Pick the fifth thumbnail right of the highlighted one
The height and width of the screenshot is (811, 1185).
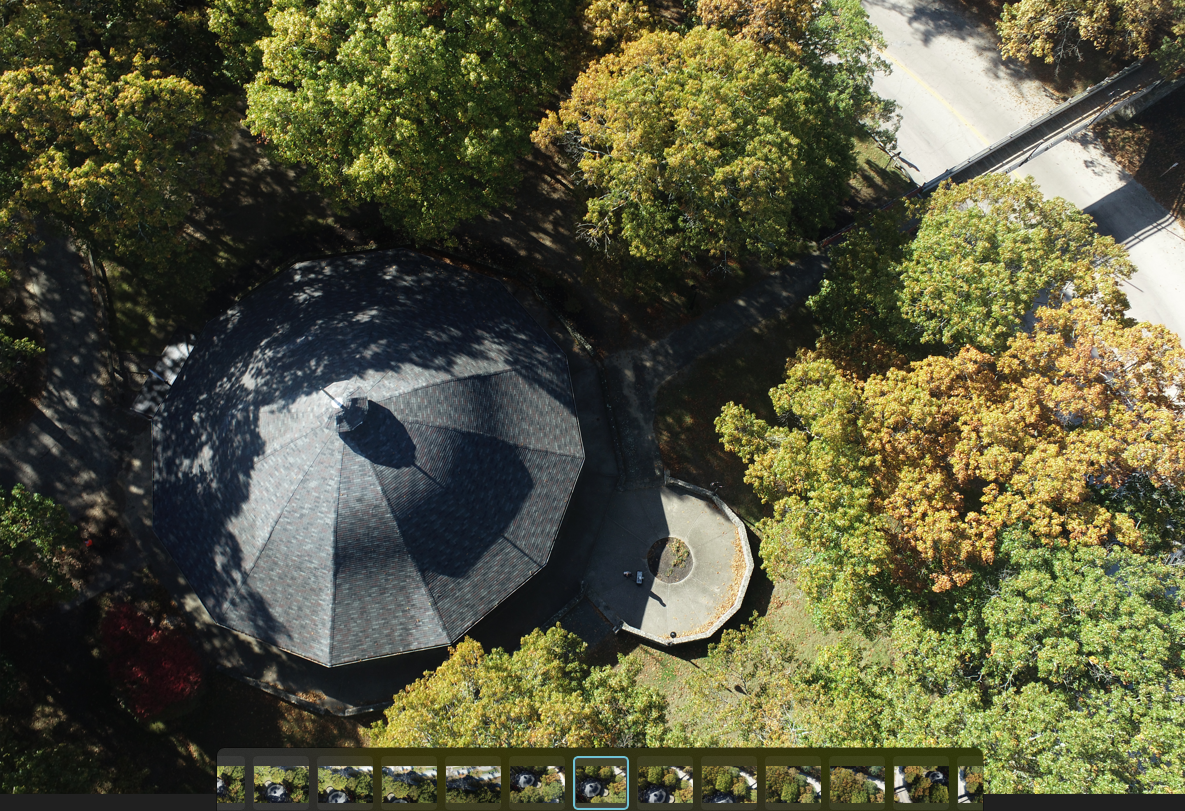[921, 784]
